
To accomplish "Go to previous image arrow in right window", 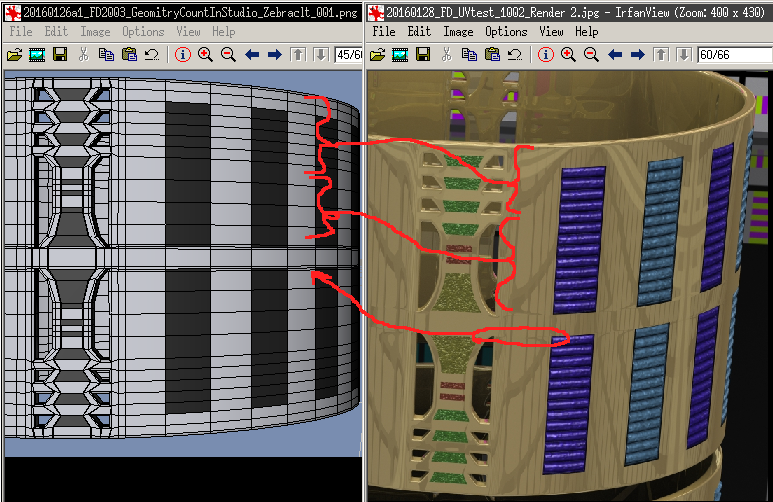I will [x=615, y=54].
